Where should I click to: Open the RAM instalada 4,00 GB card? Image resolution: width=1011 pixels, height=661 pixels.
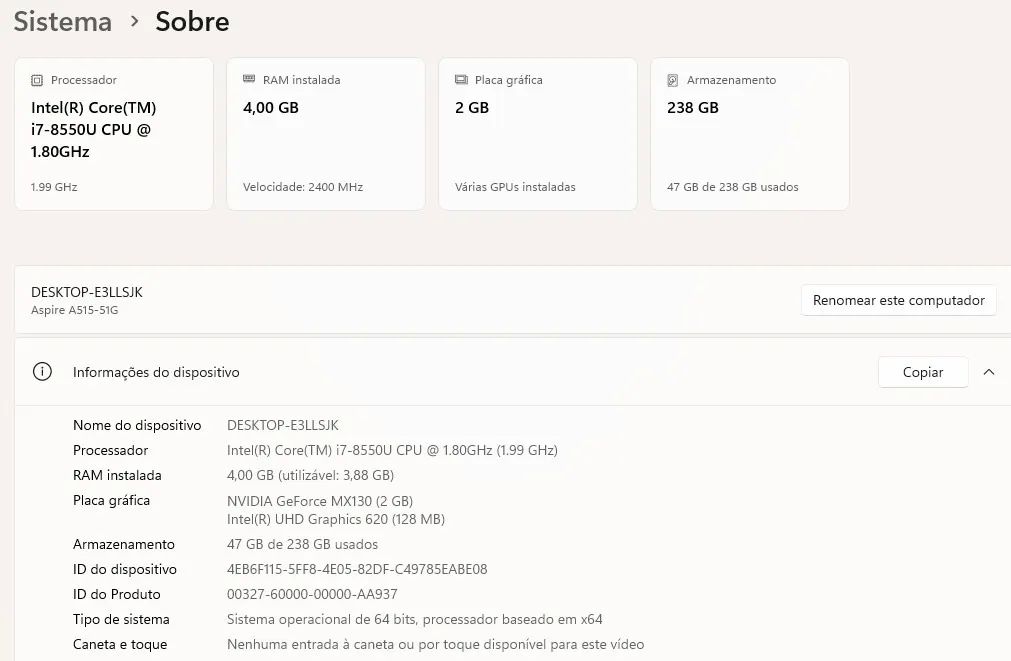326,134
